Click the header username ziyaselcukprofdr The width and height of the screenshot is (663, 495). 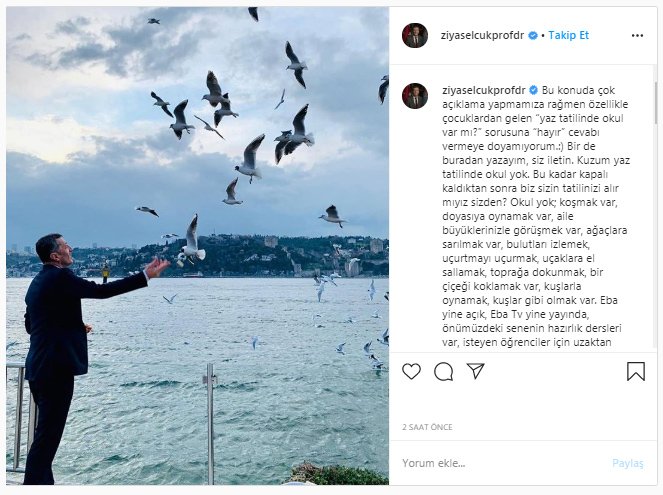(482, 36)
